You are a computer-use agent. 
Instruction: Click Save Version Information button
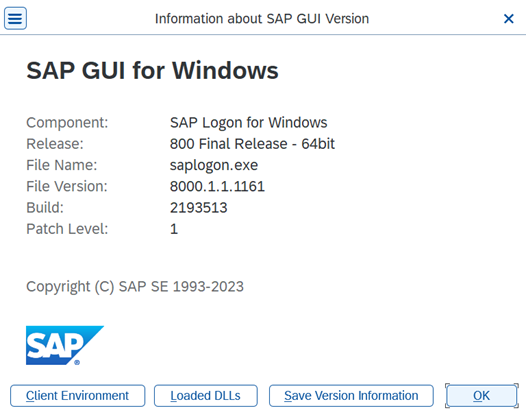[351, 396]
